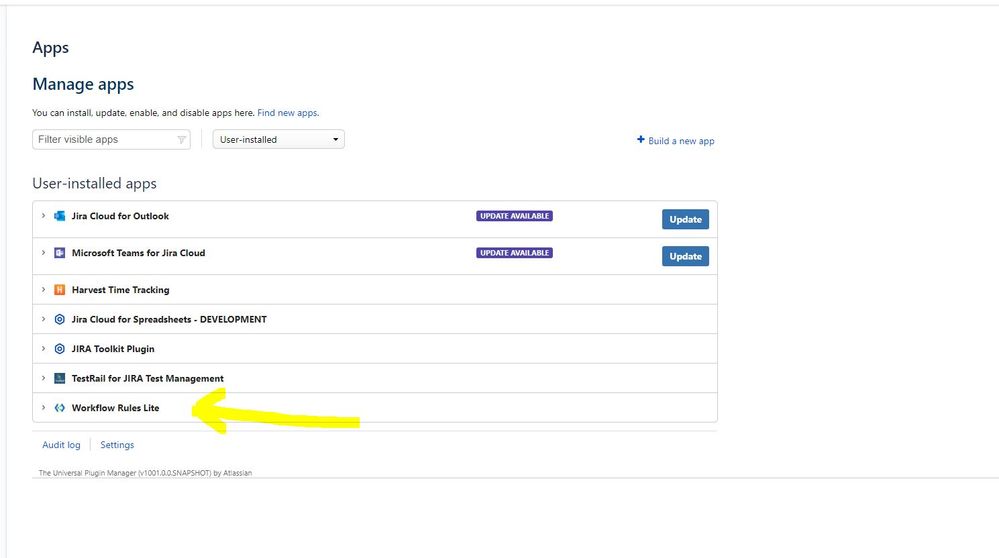Update Jira Cloud for Outlook app
999x558 pixels.
[685, 219]
